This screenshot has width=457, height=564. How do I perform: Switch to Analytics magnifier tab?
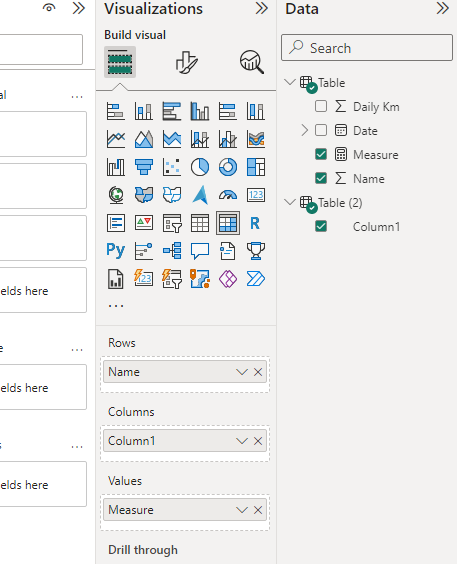[x=252, y=62]
